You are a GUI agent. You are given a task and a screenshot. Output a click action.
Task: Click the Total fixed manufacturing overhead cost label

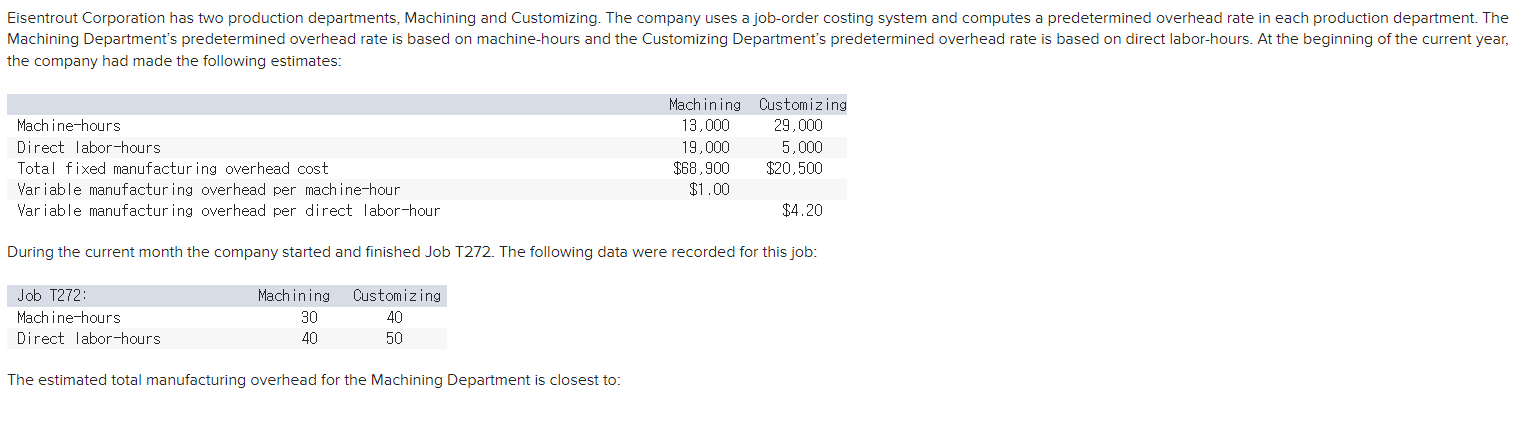coord(173,168)
